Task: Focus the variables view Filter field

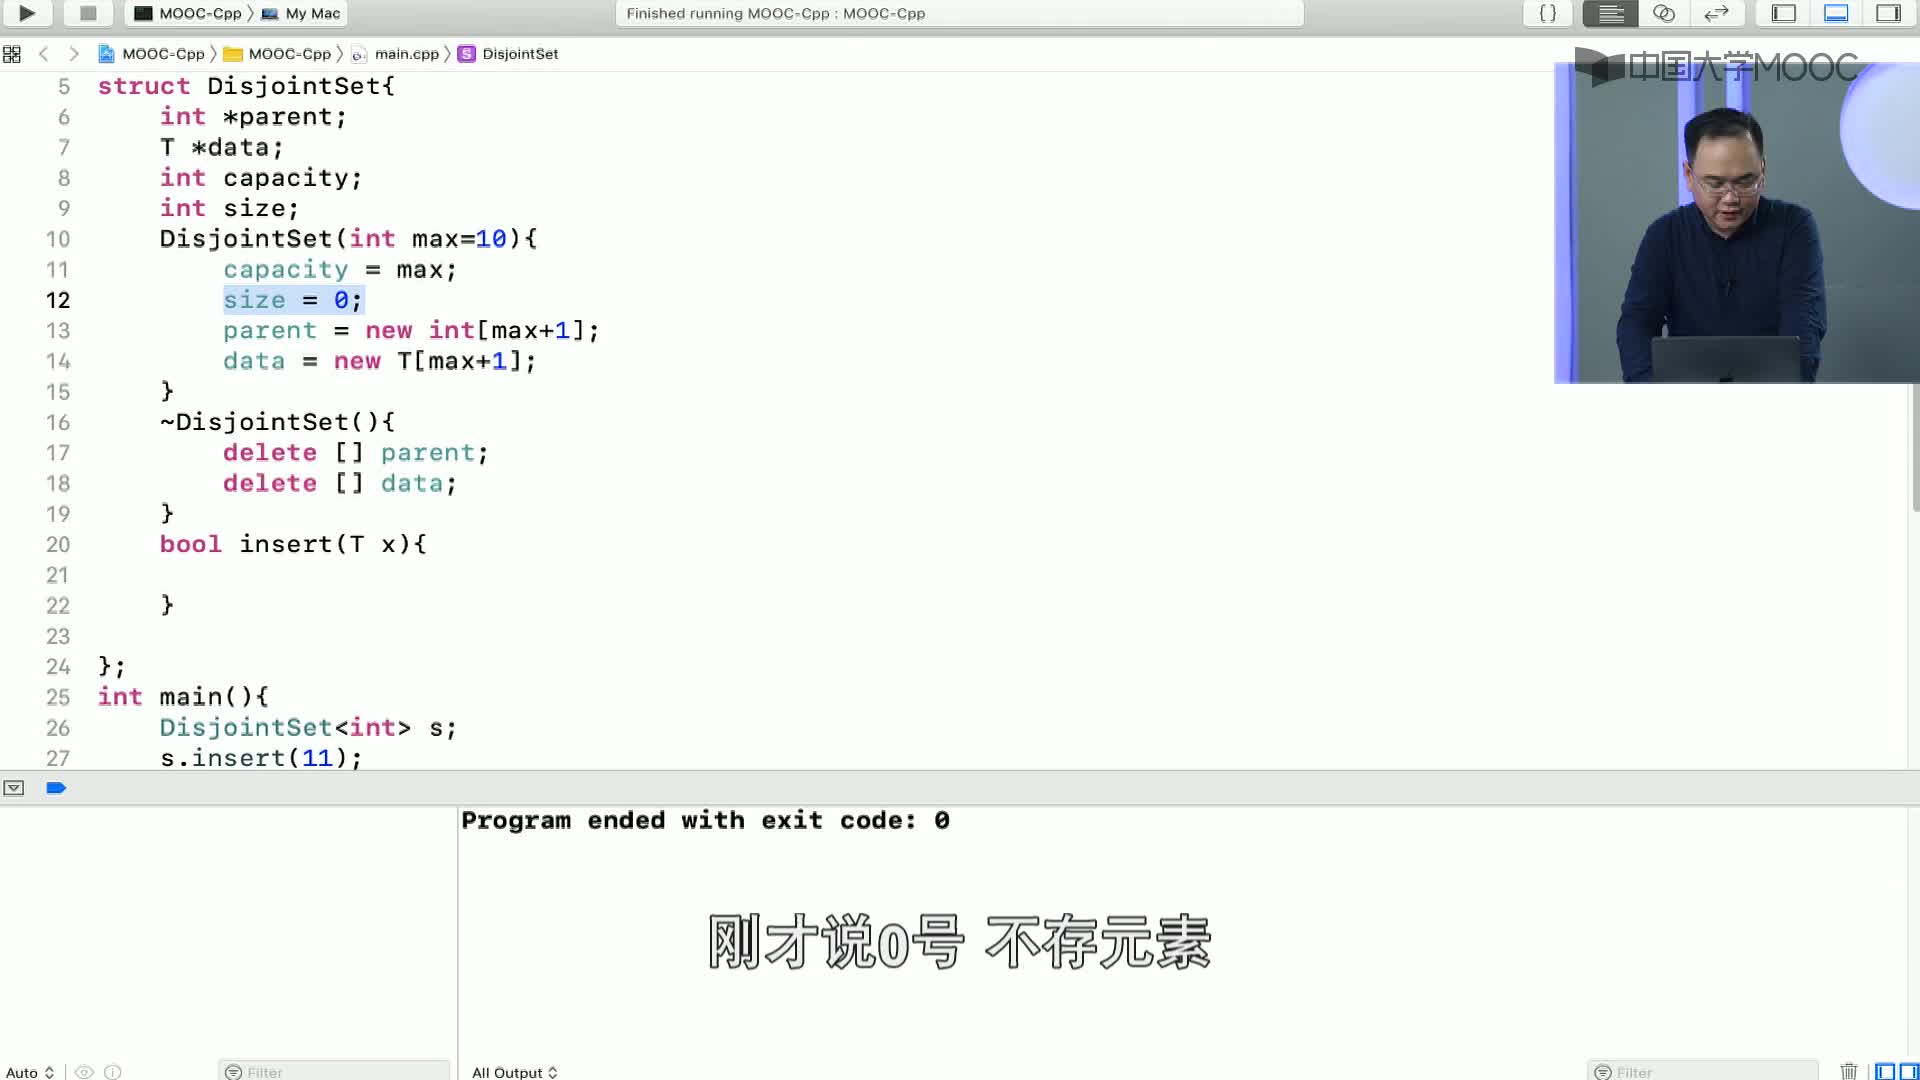Action: 334,1072
